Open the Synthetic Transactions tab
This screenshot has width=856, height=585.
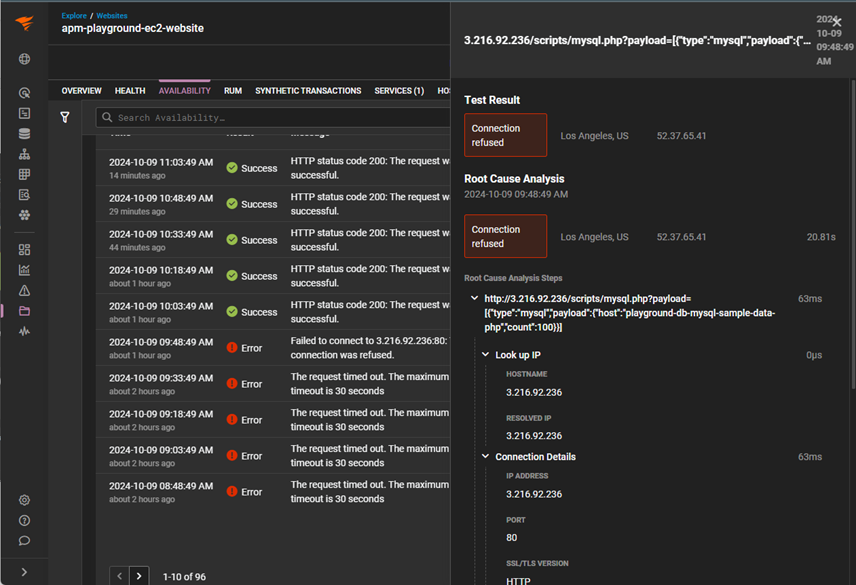tap(308, 91)
